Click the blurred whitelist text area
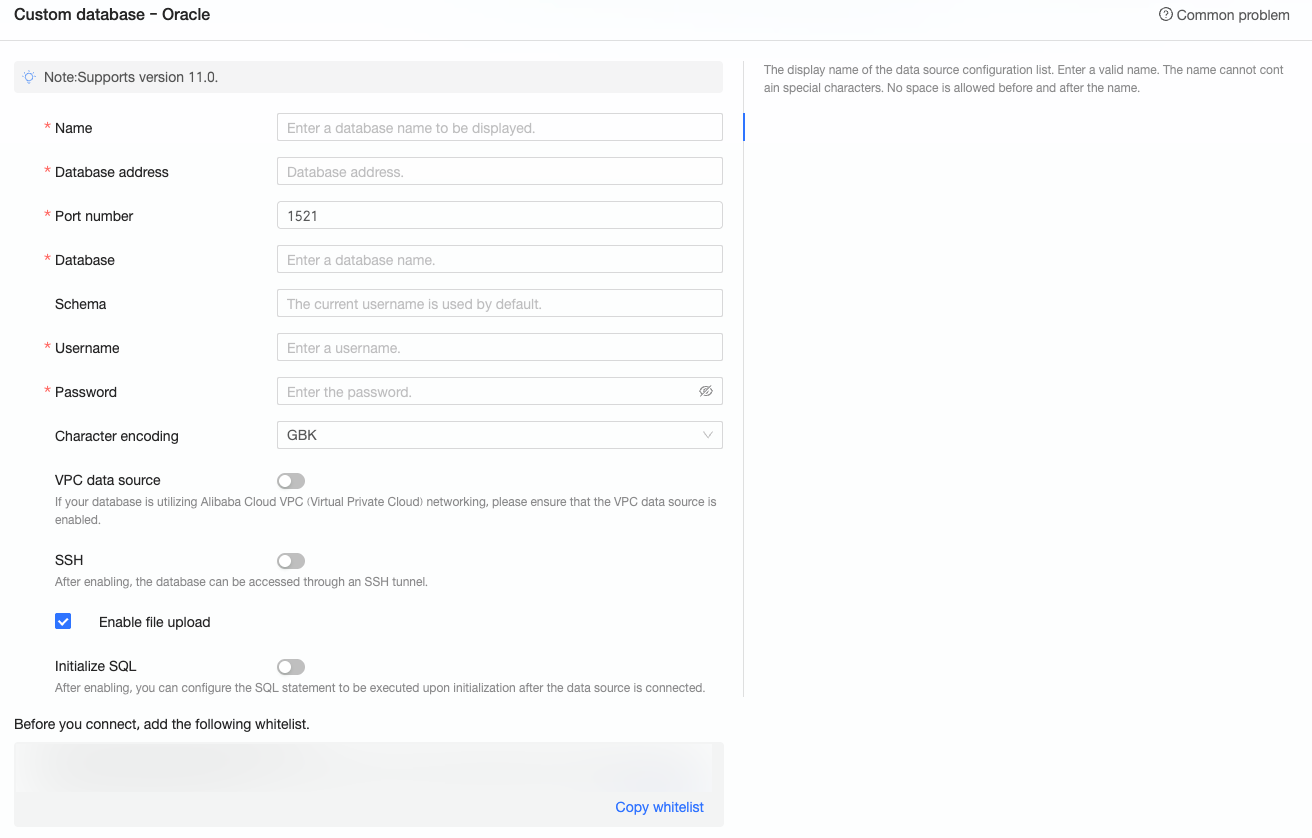 coord(368,769)
